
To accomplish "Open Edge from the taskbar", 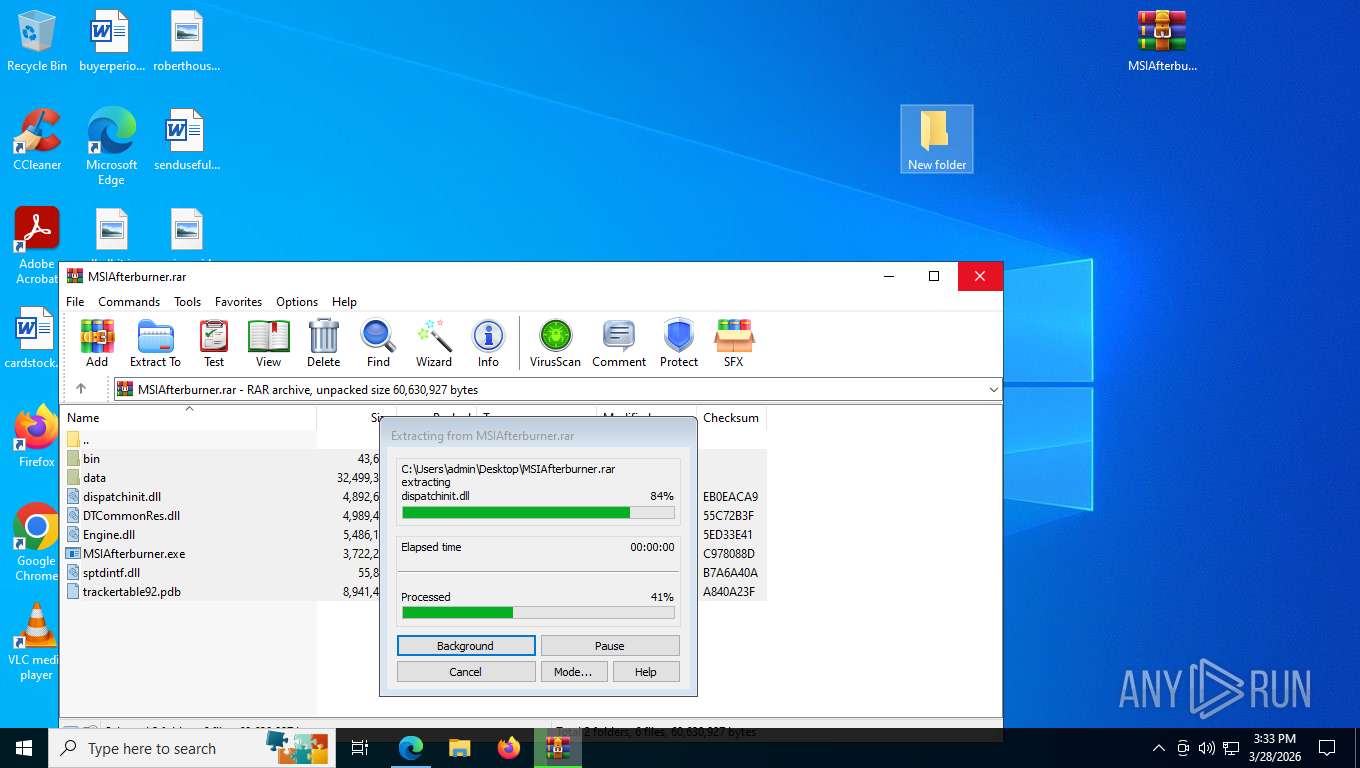I will coord(410,748).
